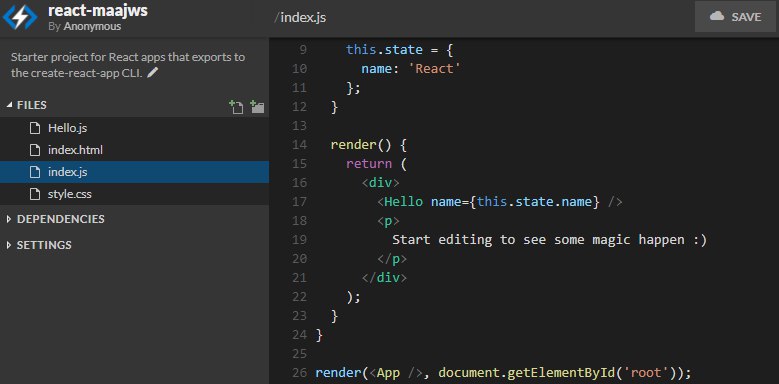The height and width of the screenshot is (384, 779).
Task: Collapse the FILES section
Action: tap(9, 105)
